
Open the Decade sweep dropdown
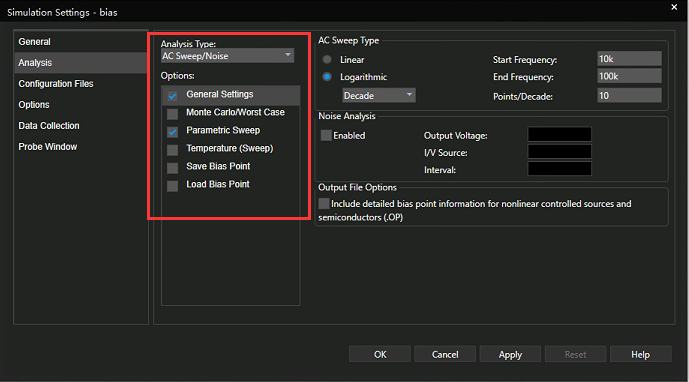click(379, 95)
